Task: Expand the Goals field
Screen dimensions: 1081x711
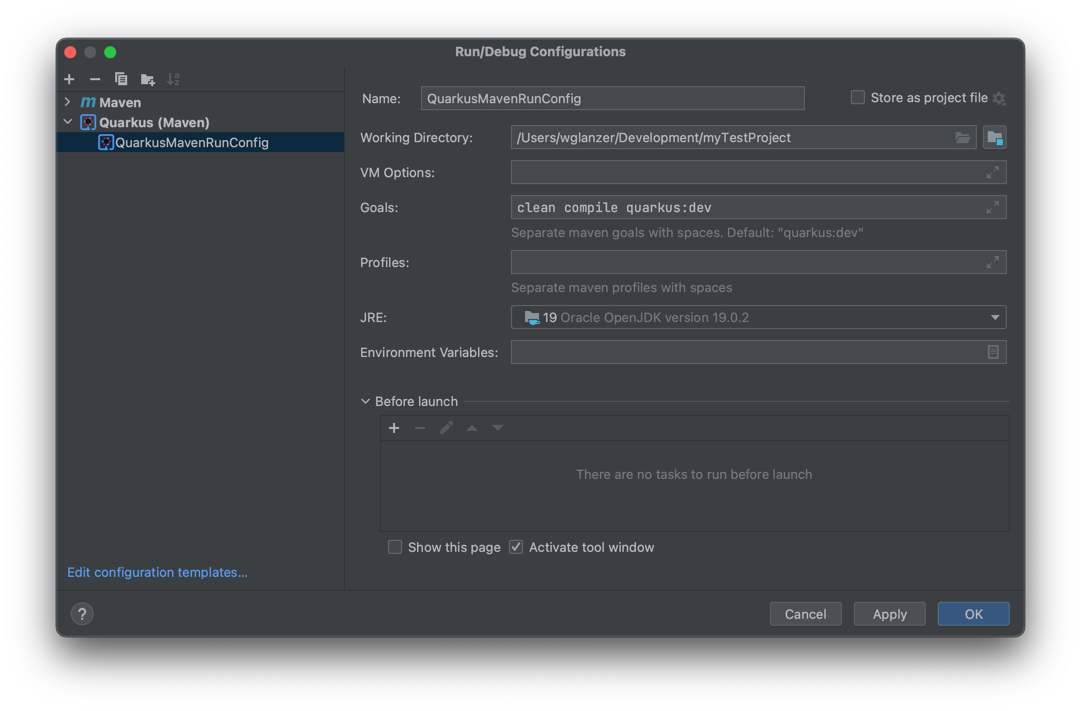Action: [x=993, y=207]
